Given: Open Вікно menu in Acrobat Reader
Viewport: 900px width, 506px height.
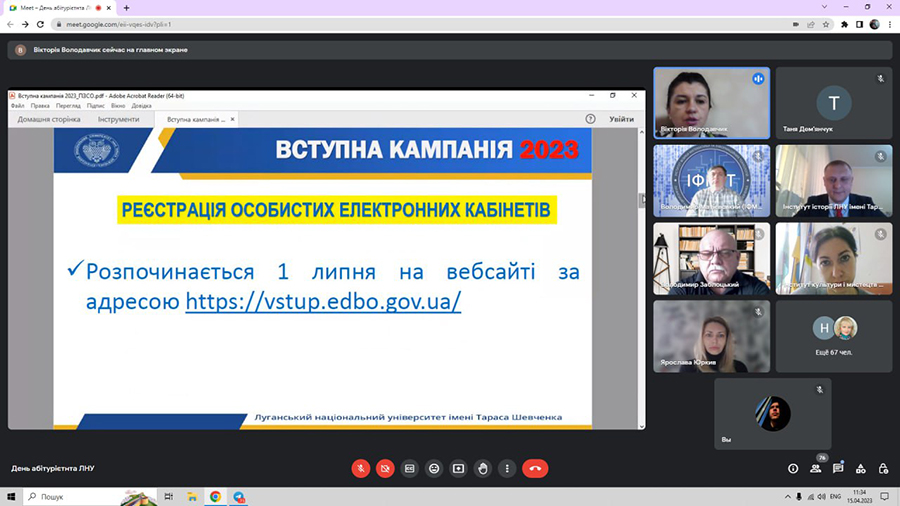Looking at the screenshot, I should point(118,106).
